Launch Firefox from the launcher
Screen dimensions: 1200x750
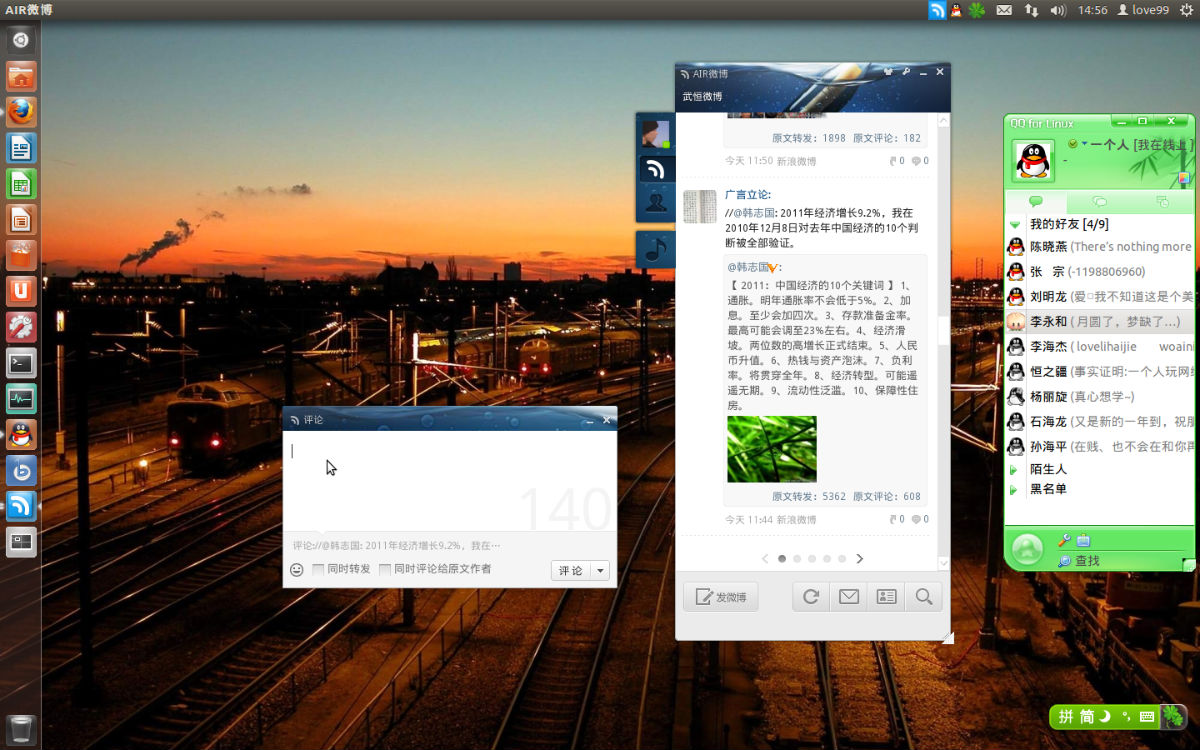point(22,112)
